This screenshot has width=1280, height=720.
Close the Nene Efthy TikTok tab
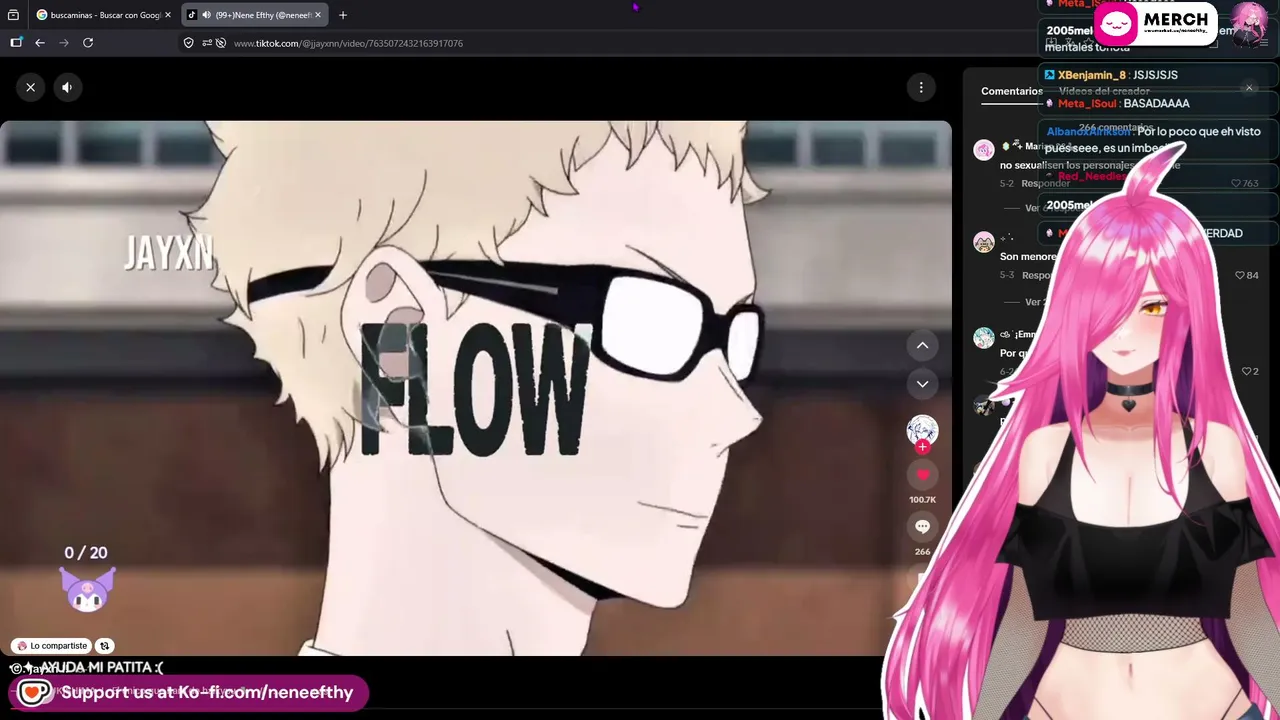pyautogui.click(x=318, y=15)
